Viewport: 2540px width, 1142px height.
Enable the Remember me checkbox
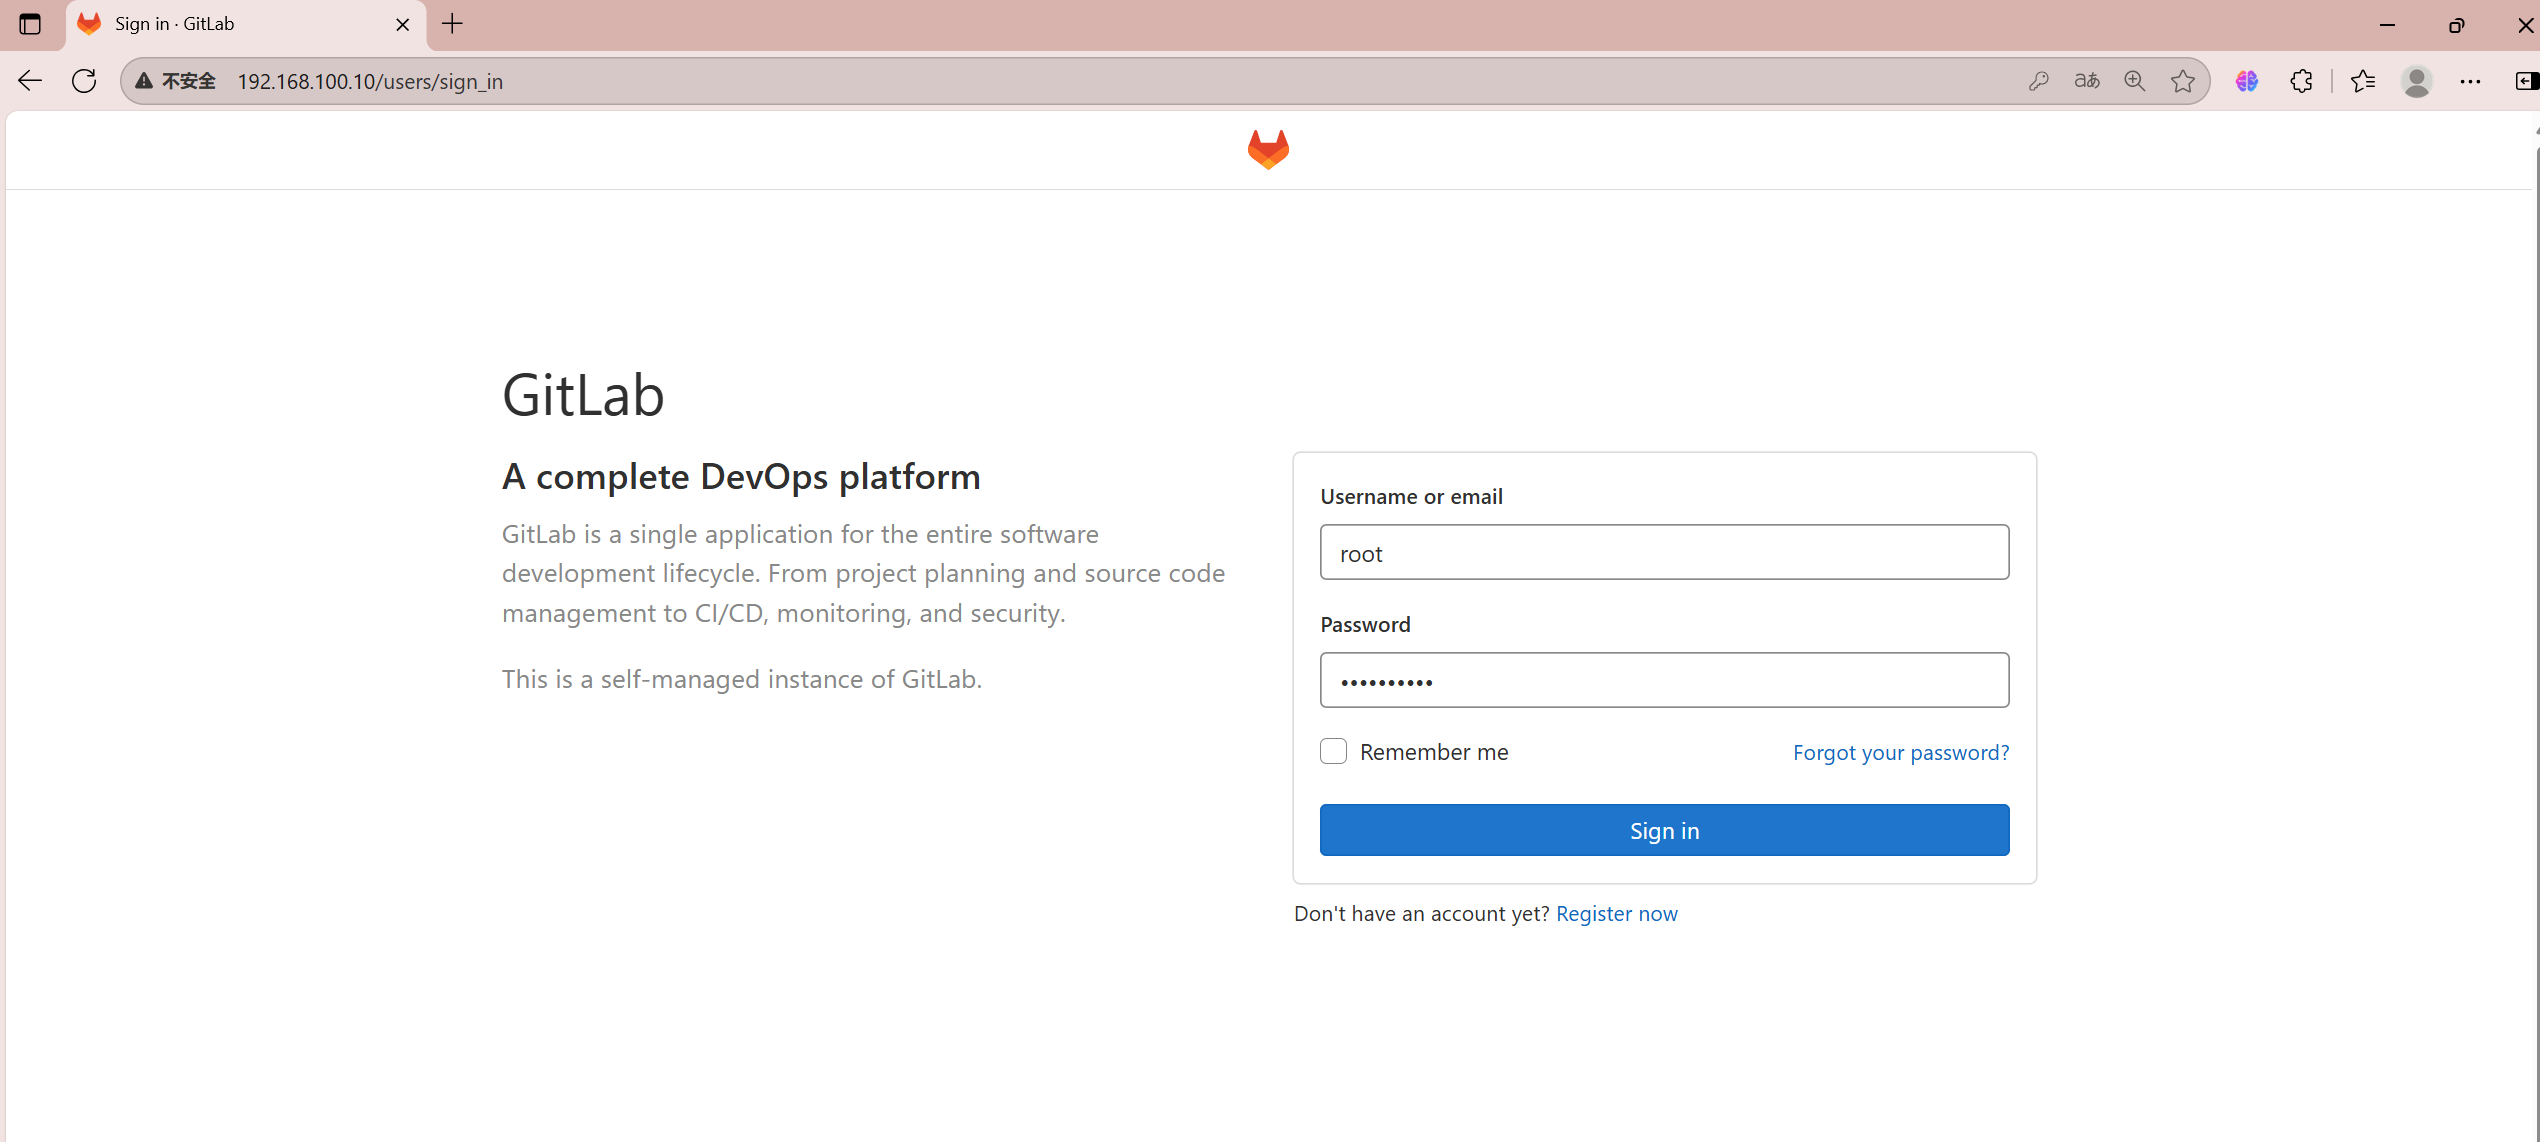[x=1333, y=751]
